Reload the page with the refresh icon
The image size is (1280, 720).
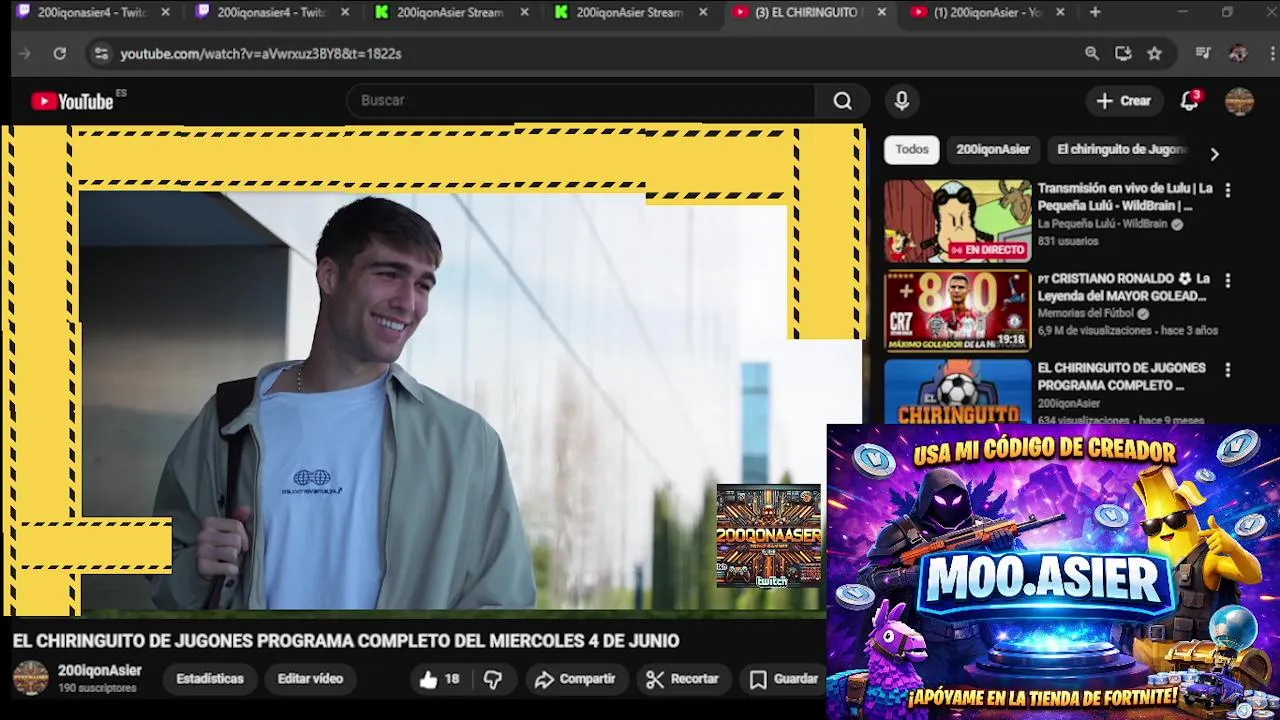tap(60, 54)
